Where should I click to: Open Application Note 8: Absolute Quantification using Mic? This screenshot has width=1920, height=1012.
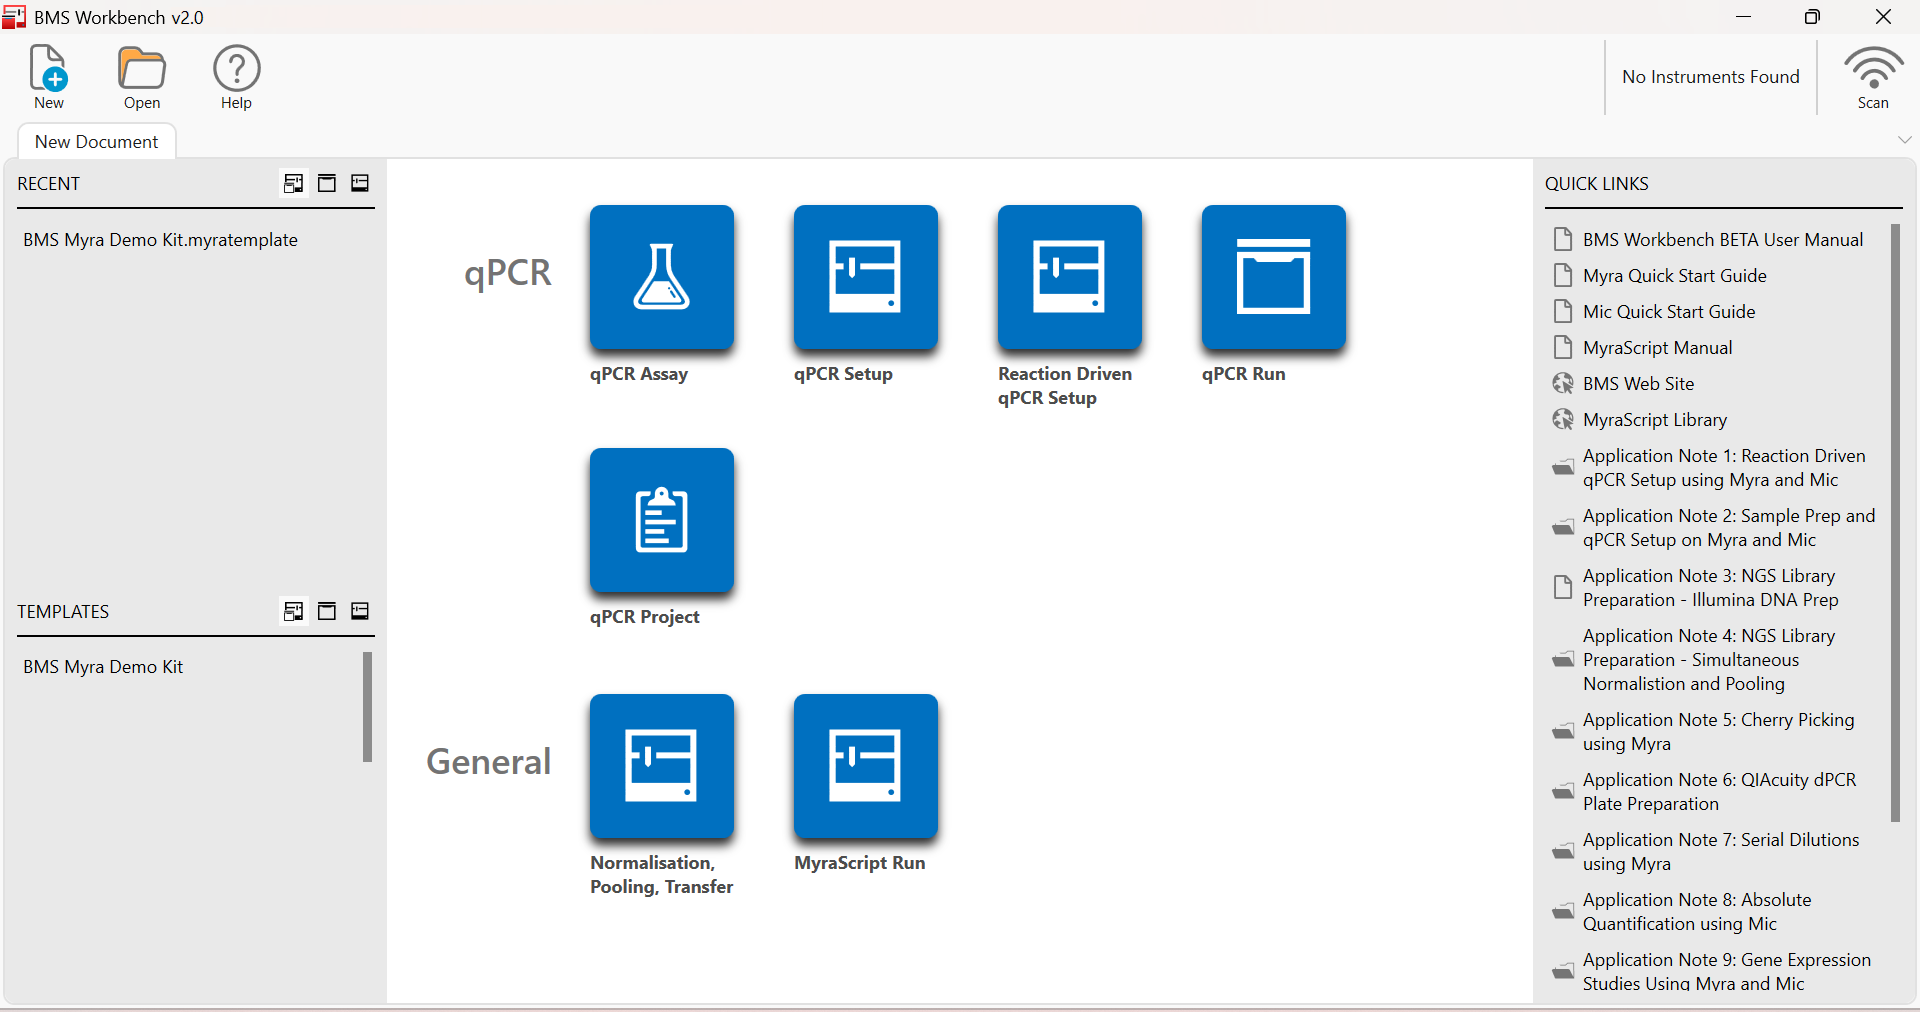[1697, 912]
